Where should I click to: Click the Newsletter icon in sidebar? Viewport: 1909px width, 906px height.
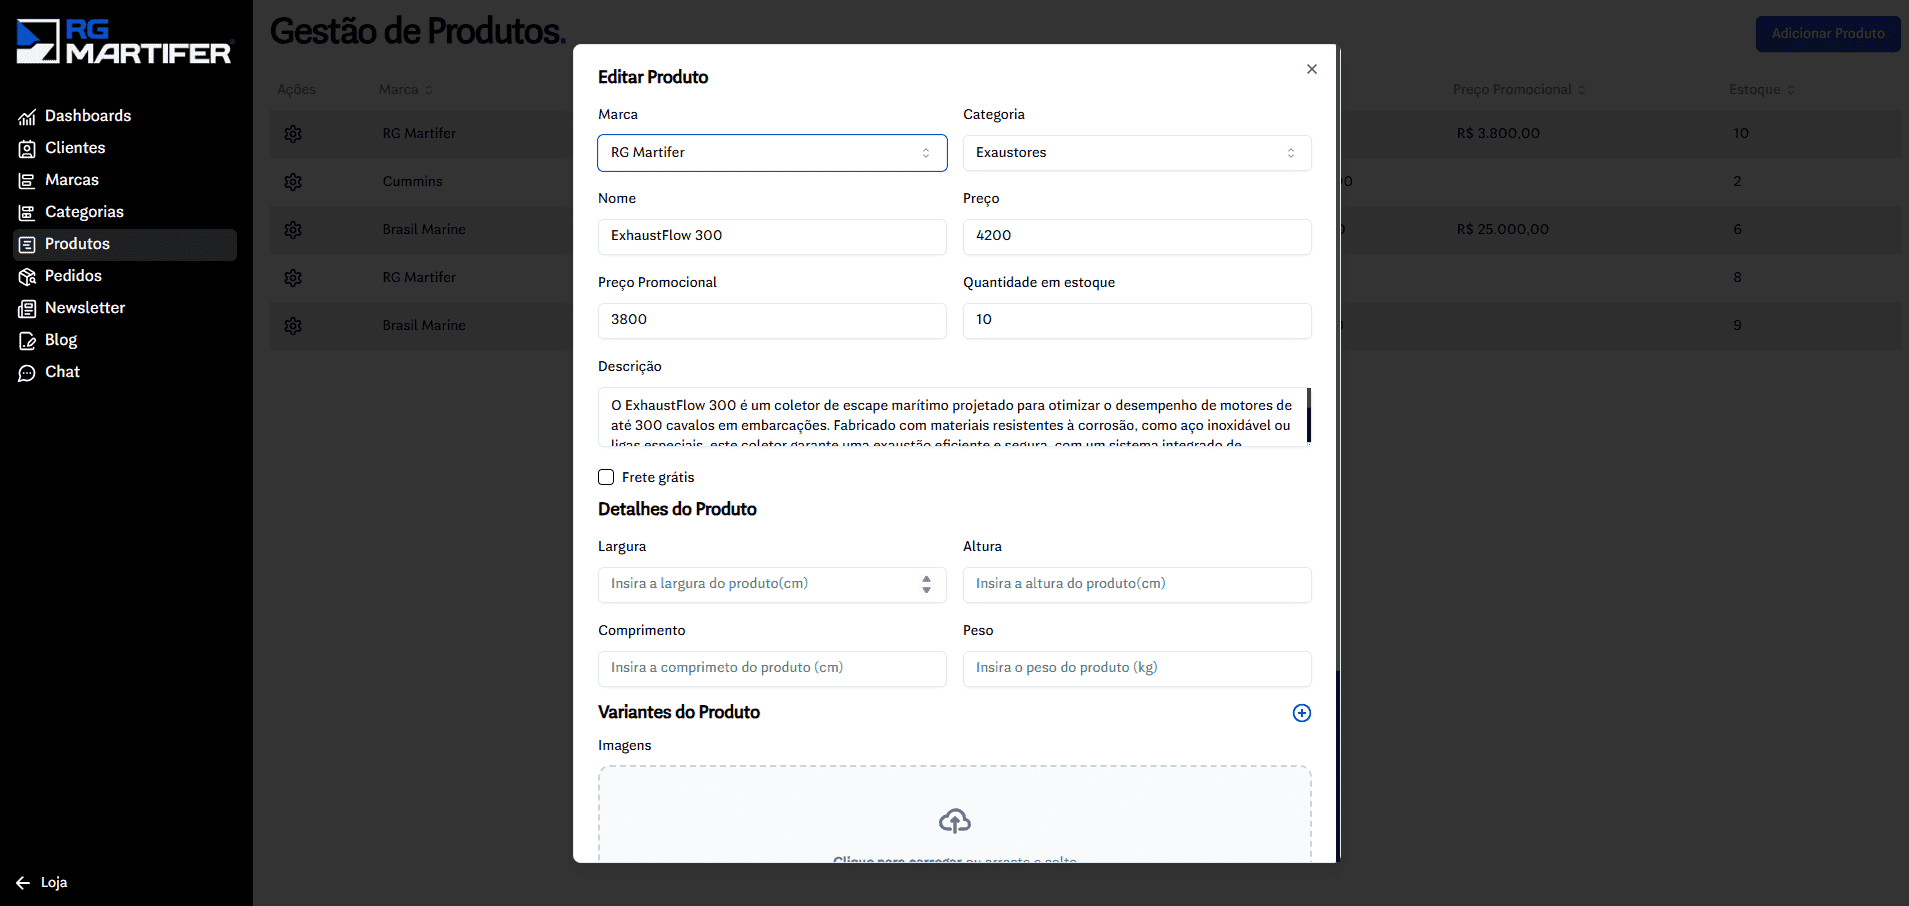point(27,309)
